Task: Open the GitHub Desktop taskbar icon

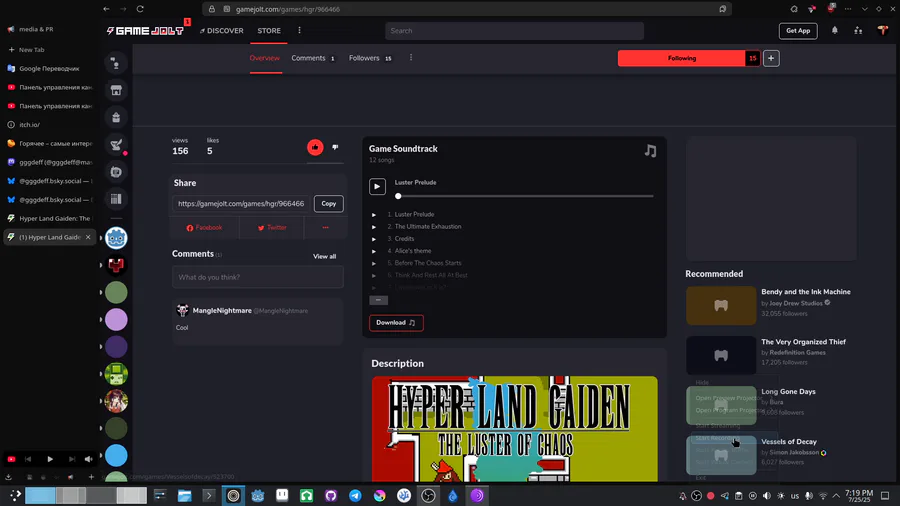Action: pos(331,496)
